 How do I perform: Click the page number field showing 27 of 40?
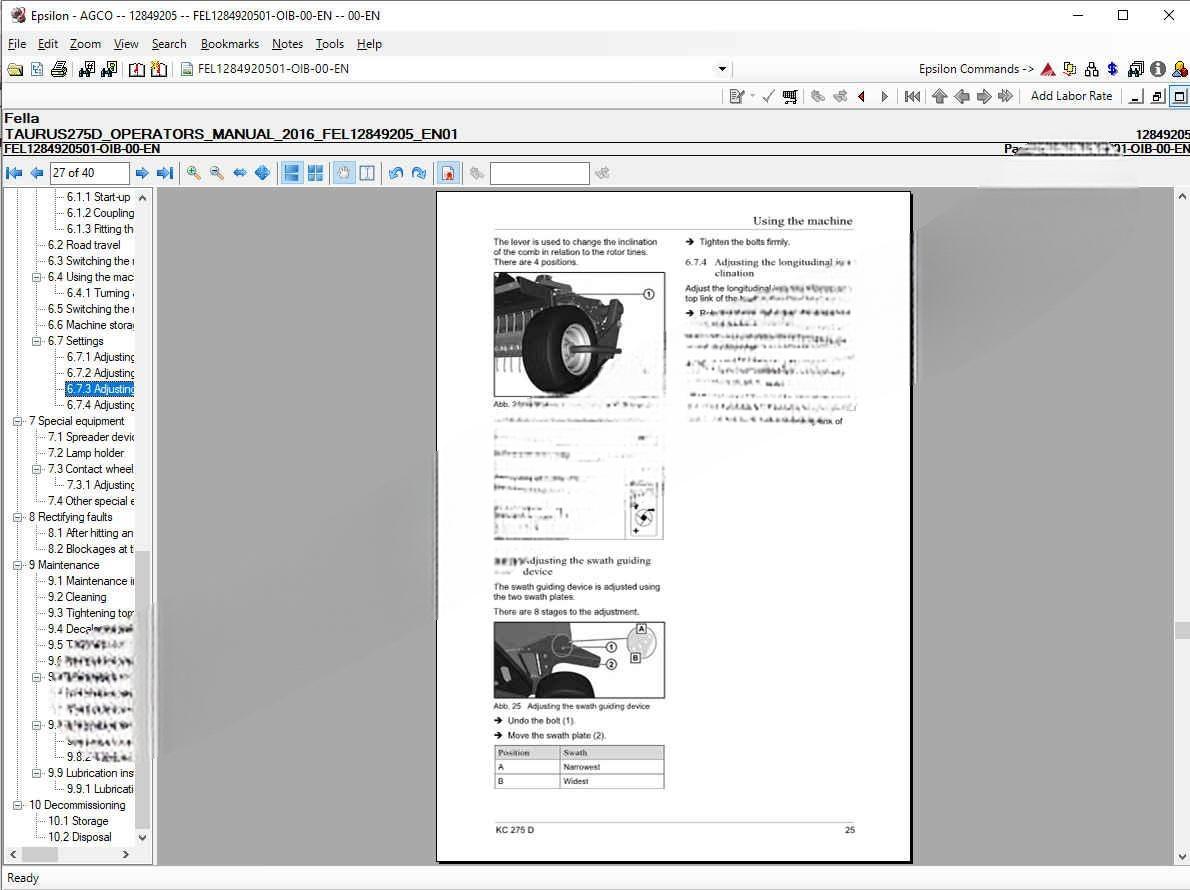[89, 173]
